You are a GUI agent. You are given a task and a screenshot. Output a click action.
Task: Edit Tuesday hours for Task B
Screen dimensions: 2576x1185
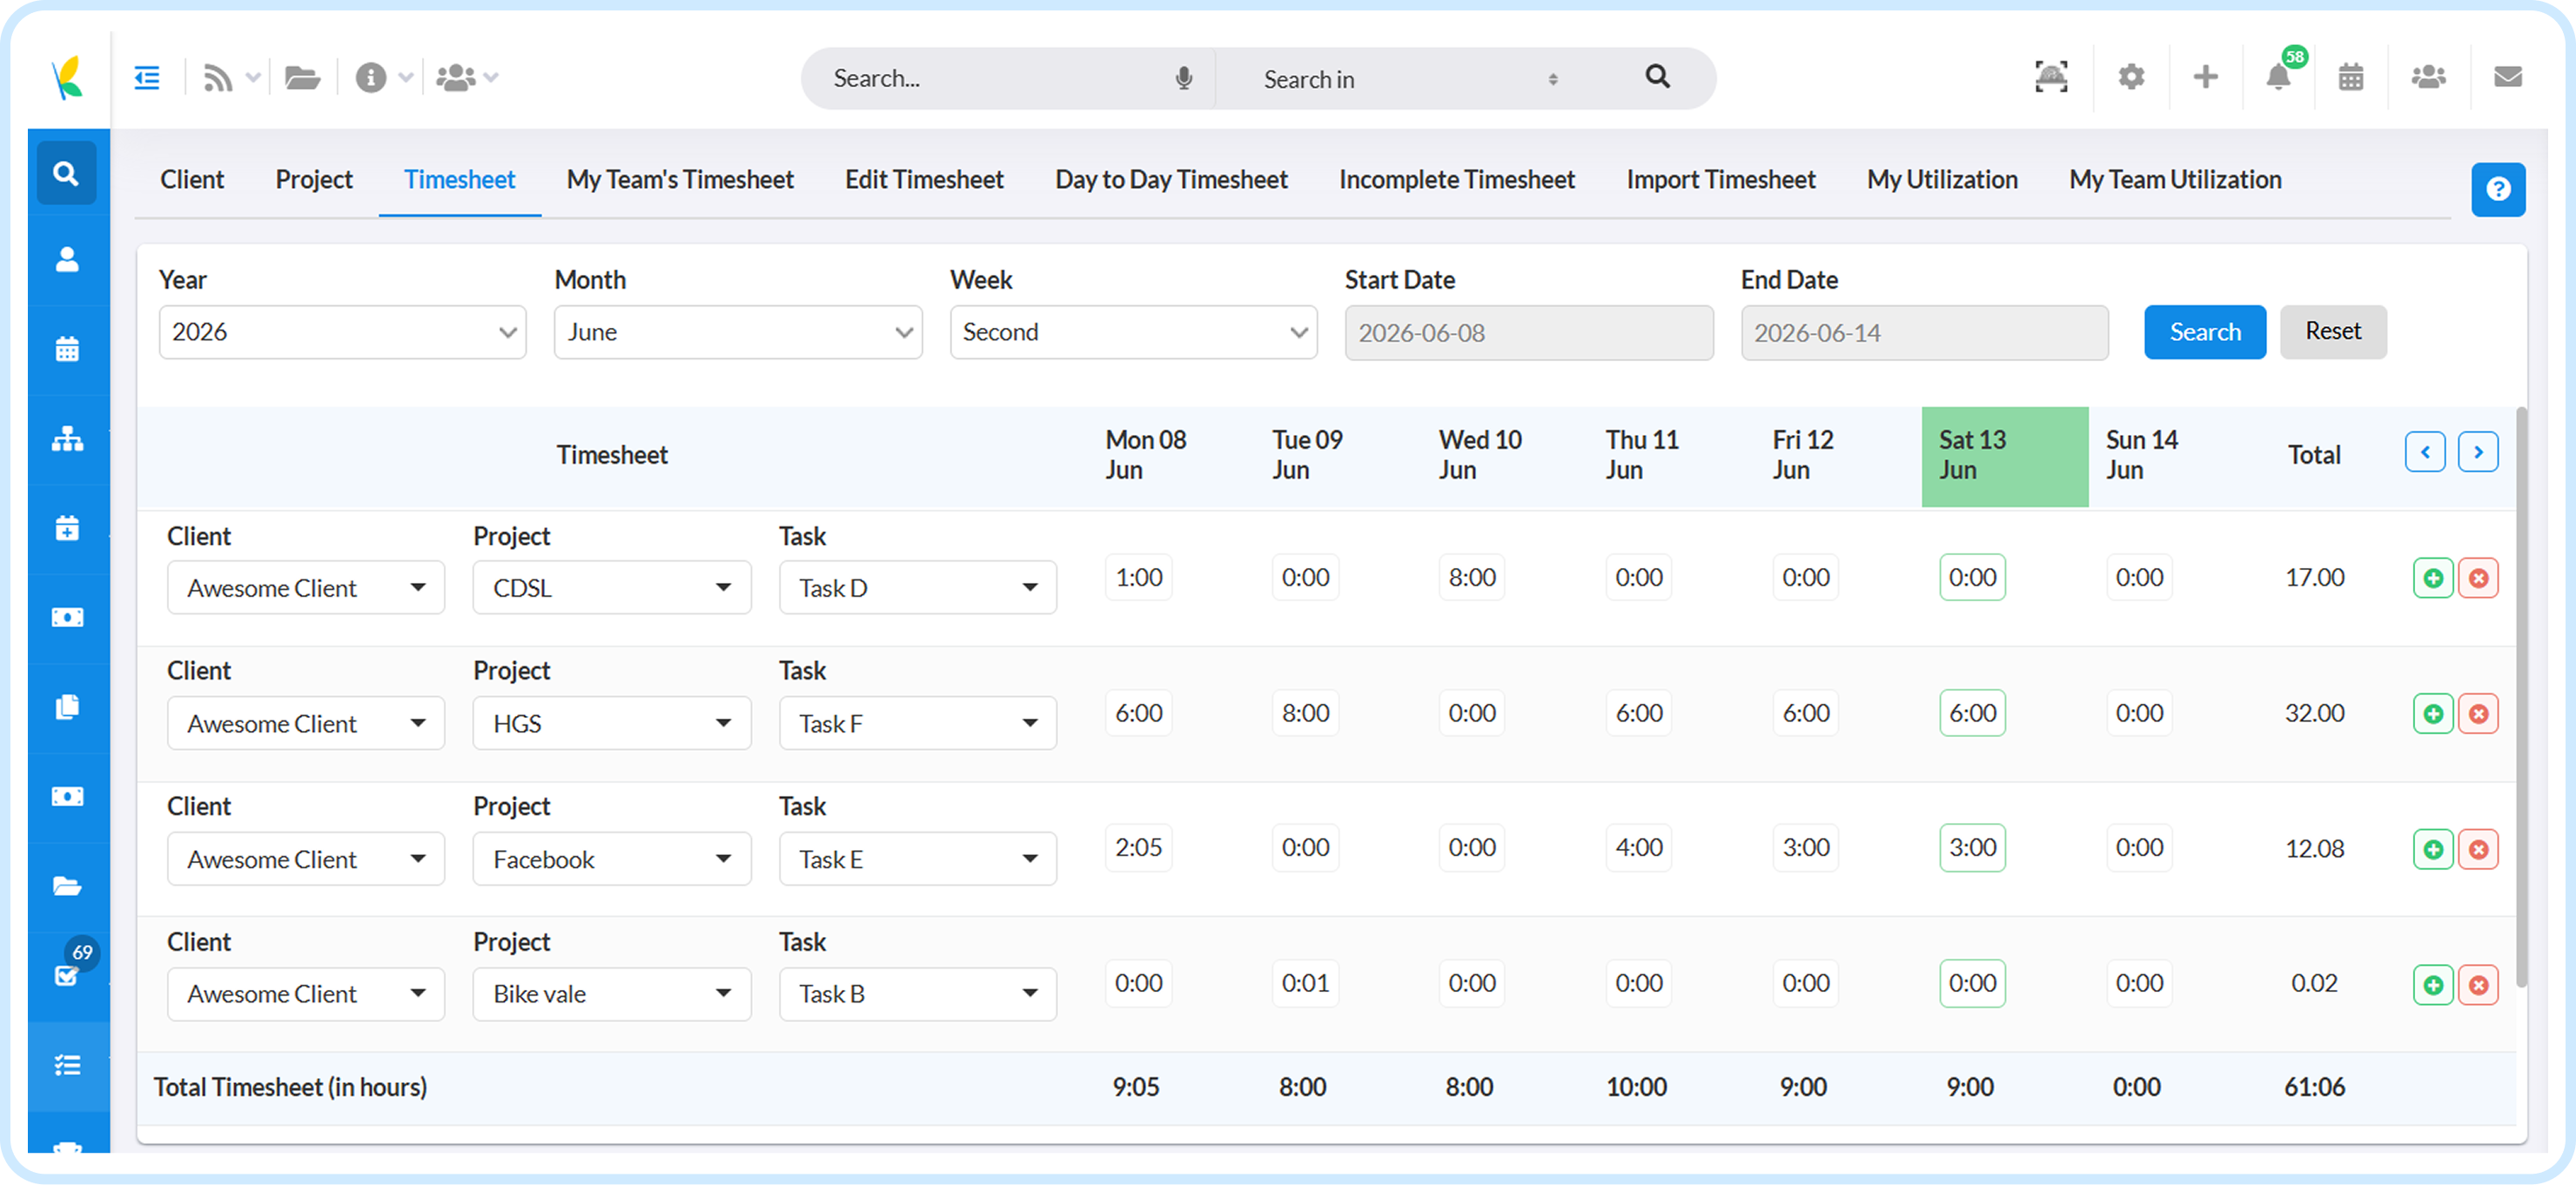1305,983
